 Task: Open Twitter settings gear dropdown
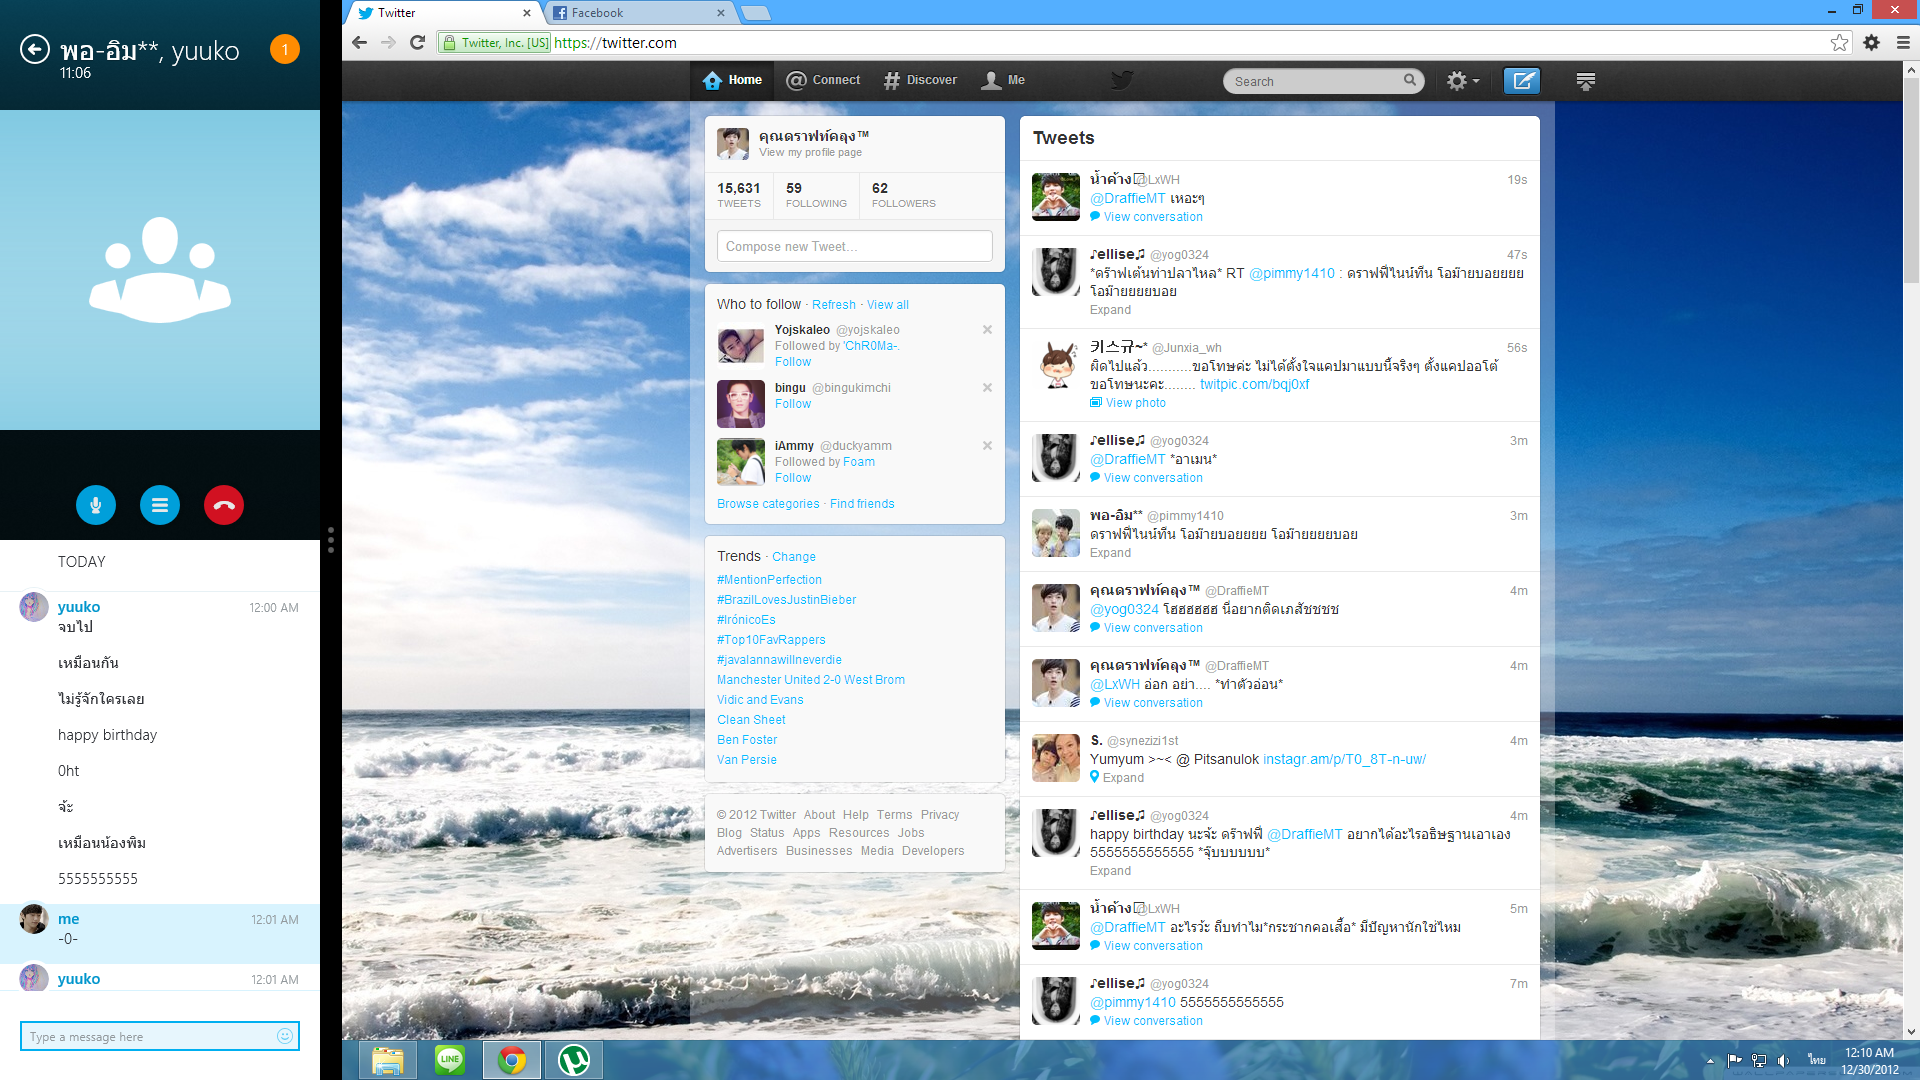[x=1462, y=81]
